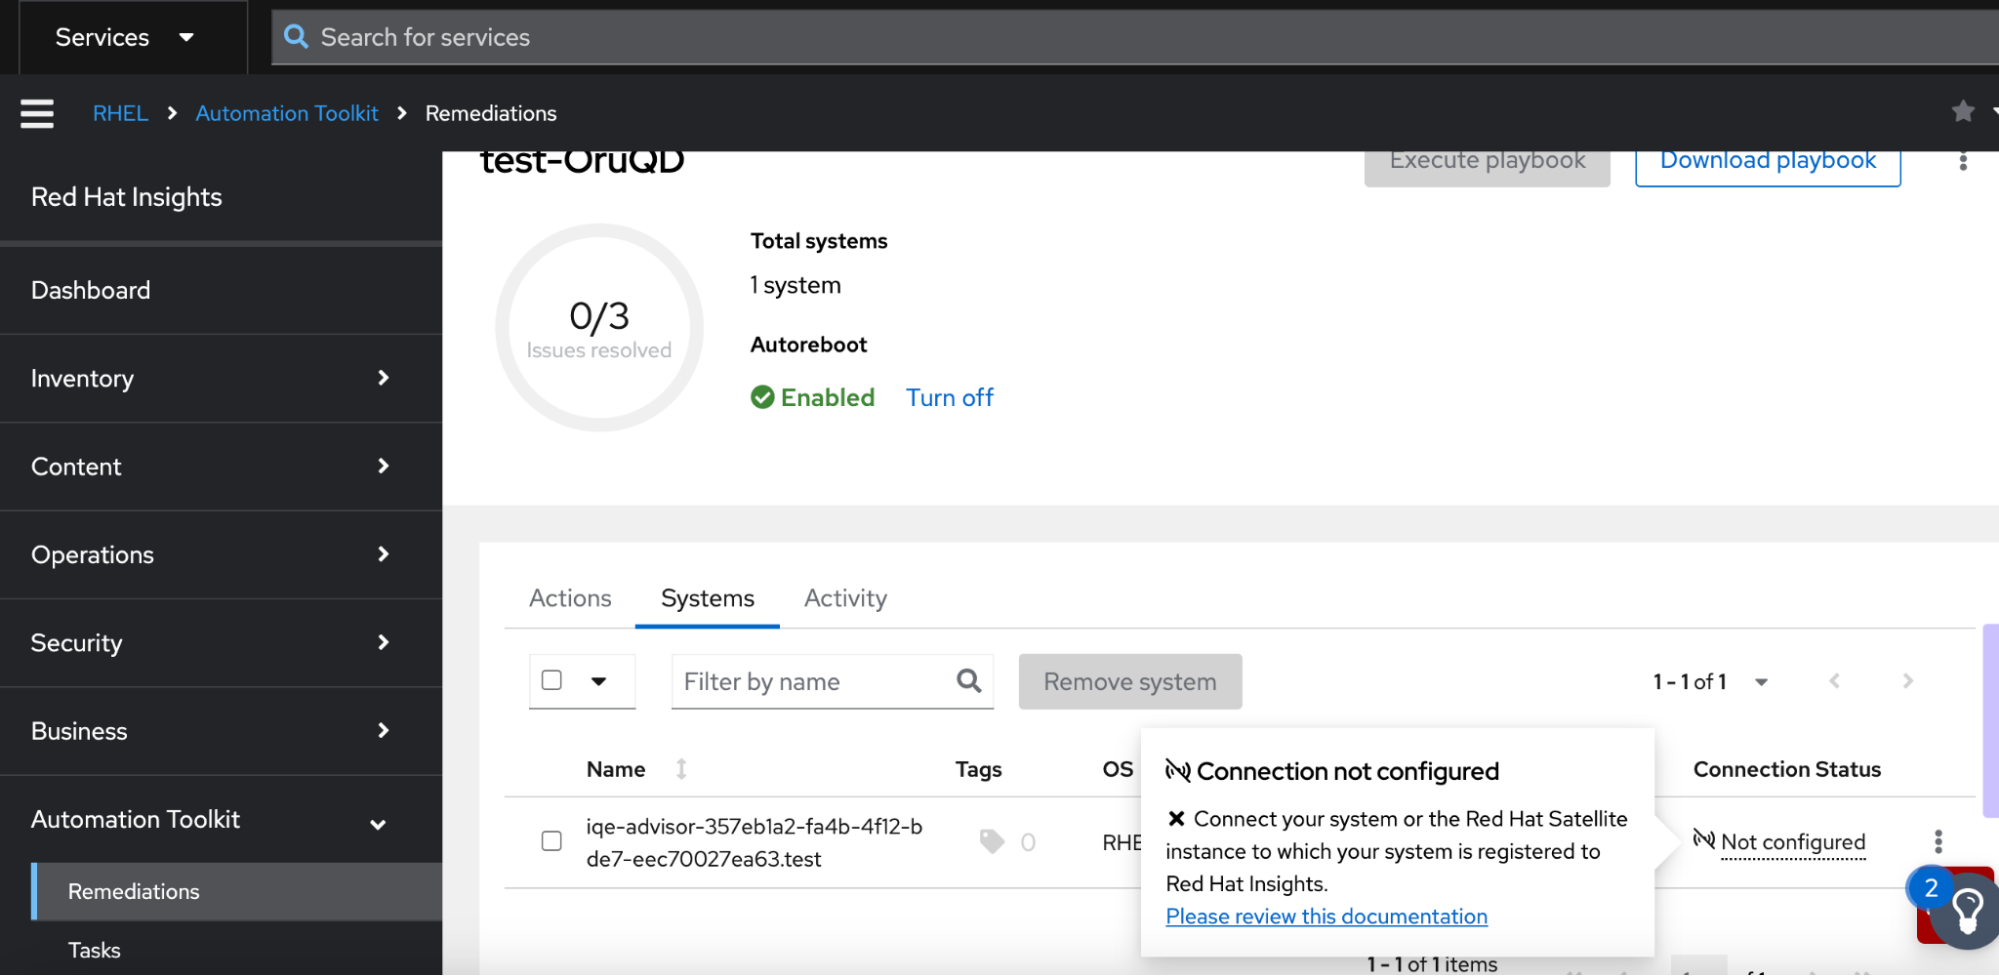This screenshot has width=1999, height=976.
Task: Click the Download playbook button
Action: point(1767,162)
